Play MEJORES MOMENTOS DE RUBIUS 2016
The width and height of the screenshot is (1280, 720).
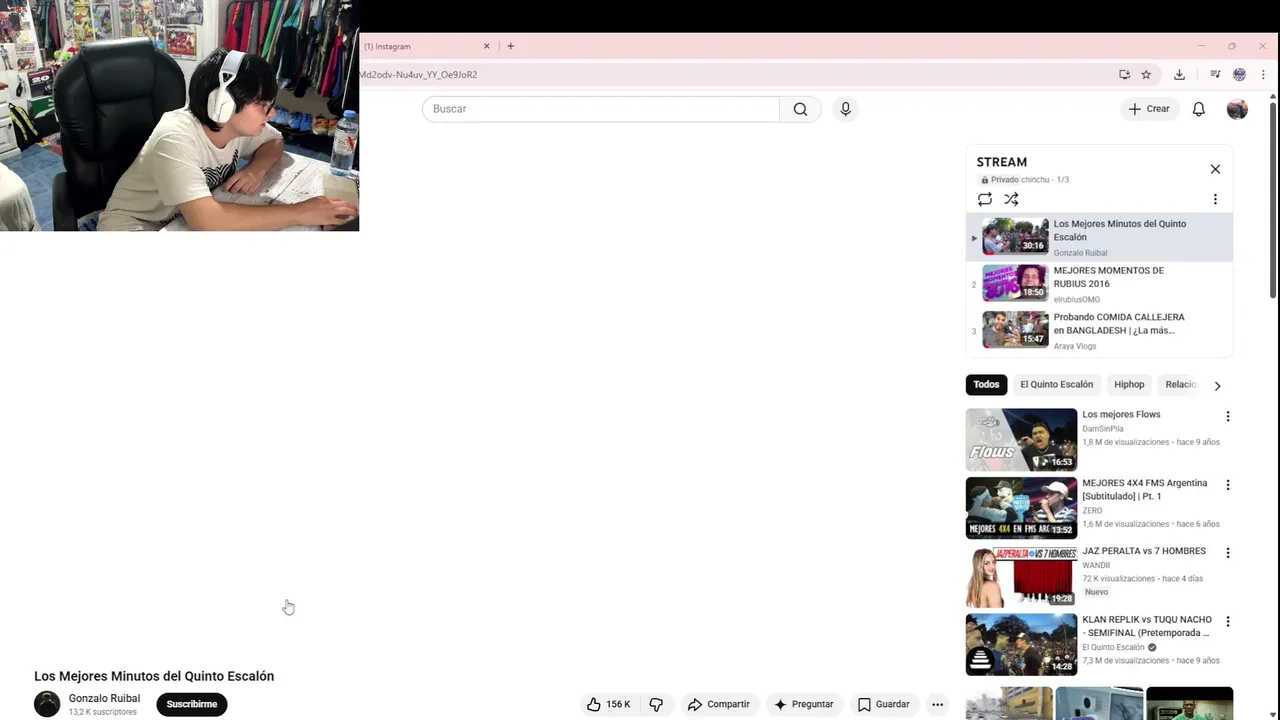[x=1099, y=284]
